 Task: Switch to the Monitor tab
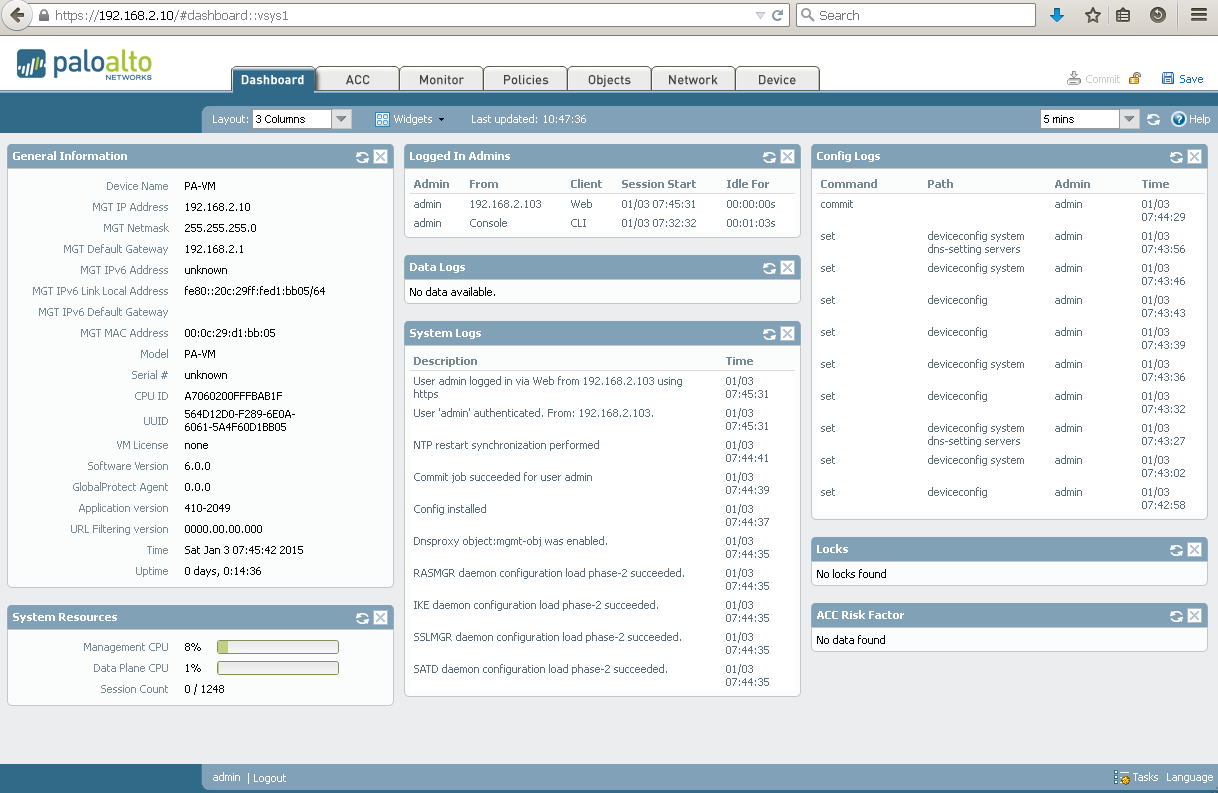(442, 80)
